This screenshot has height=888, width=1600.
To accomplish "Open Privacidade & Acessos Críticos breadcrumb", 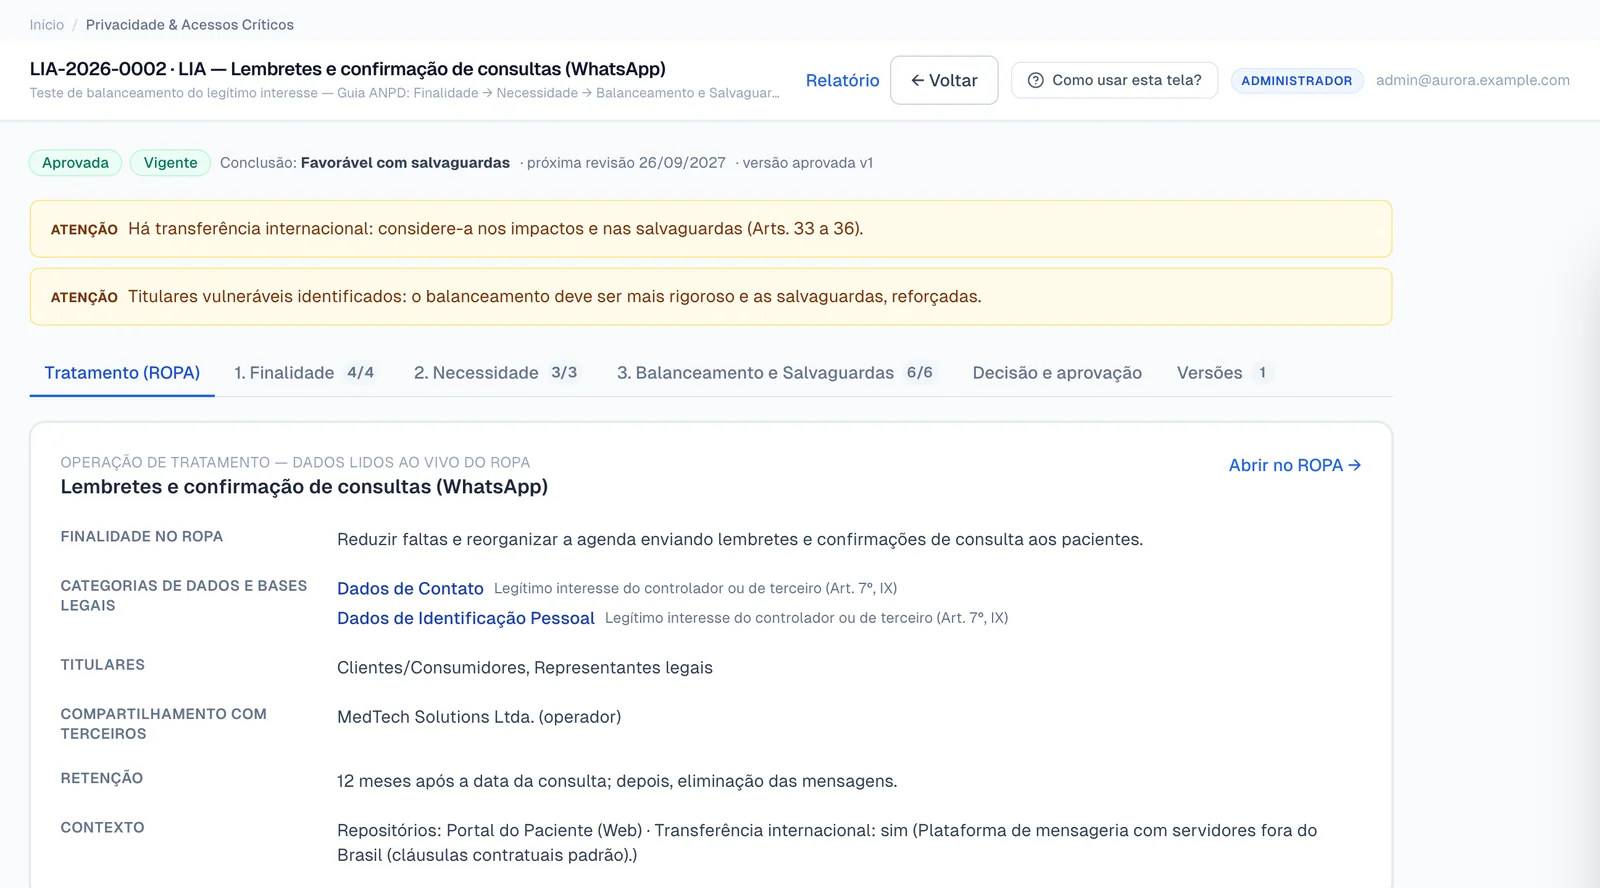I will (190, 25).
